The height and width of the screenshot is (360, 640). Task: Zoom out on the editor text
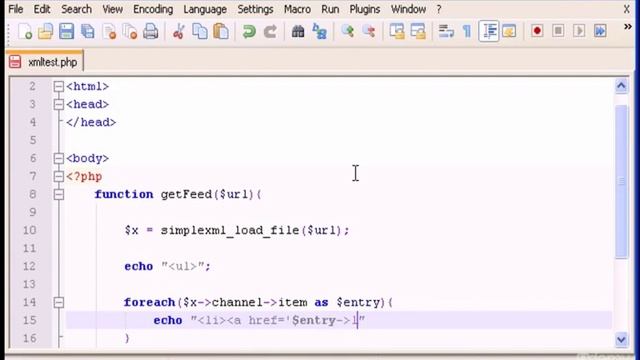pyautogui.click(x=369, y=31)
